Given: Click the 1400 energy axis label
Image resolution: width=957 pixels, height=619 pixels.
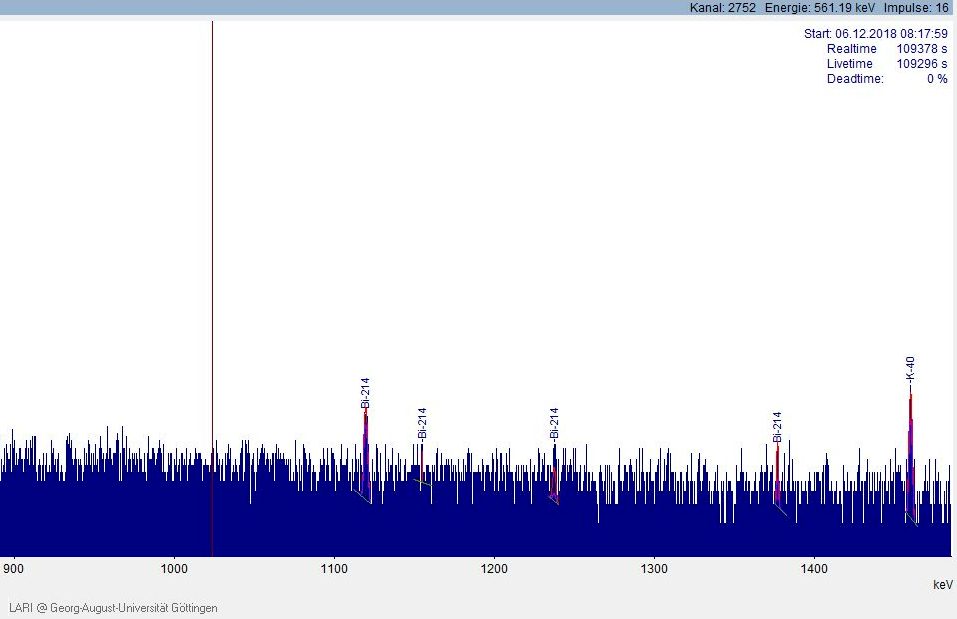Looking at the screenshot, I should click(x=814, y=569).
